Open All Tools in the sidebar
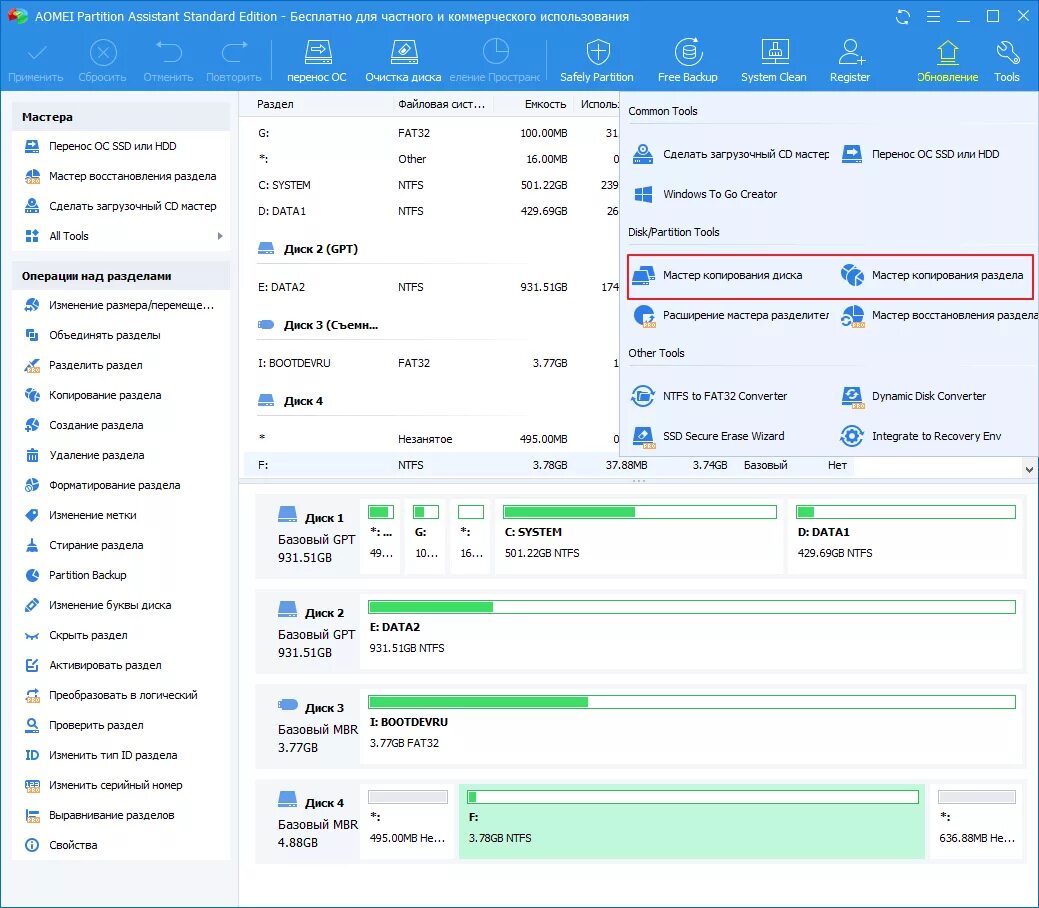Viewport: 1039px width, 908px height. point(121,236)
